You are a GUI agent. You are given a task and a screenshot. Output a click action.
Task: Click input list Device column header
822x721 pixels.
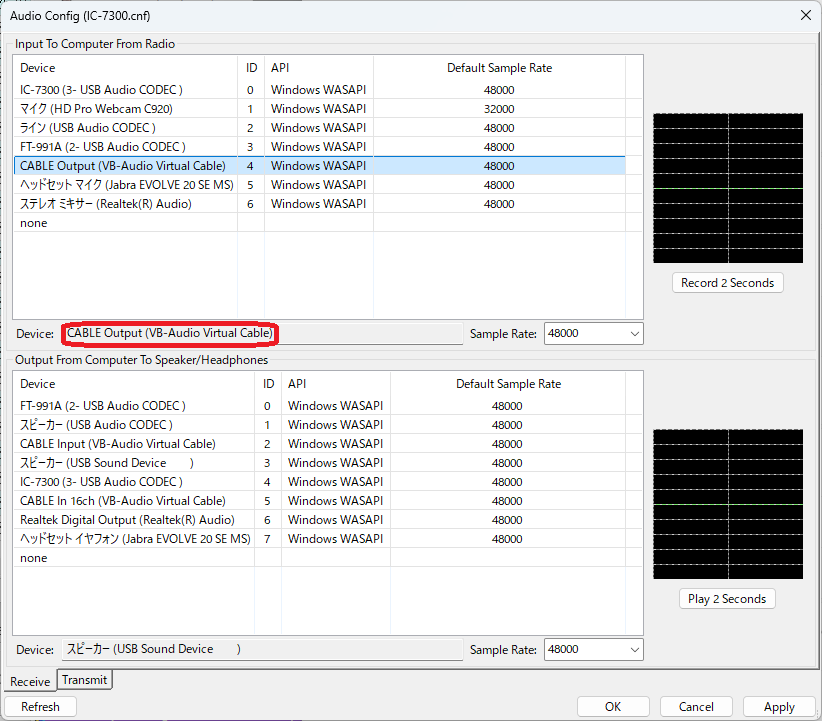126,68
